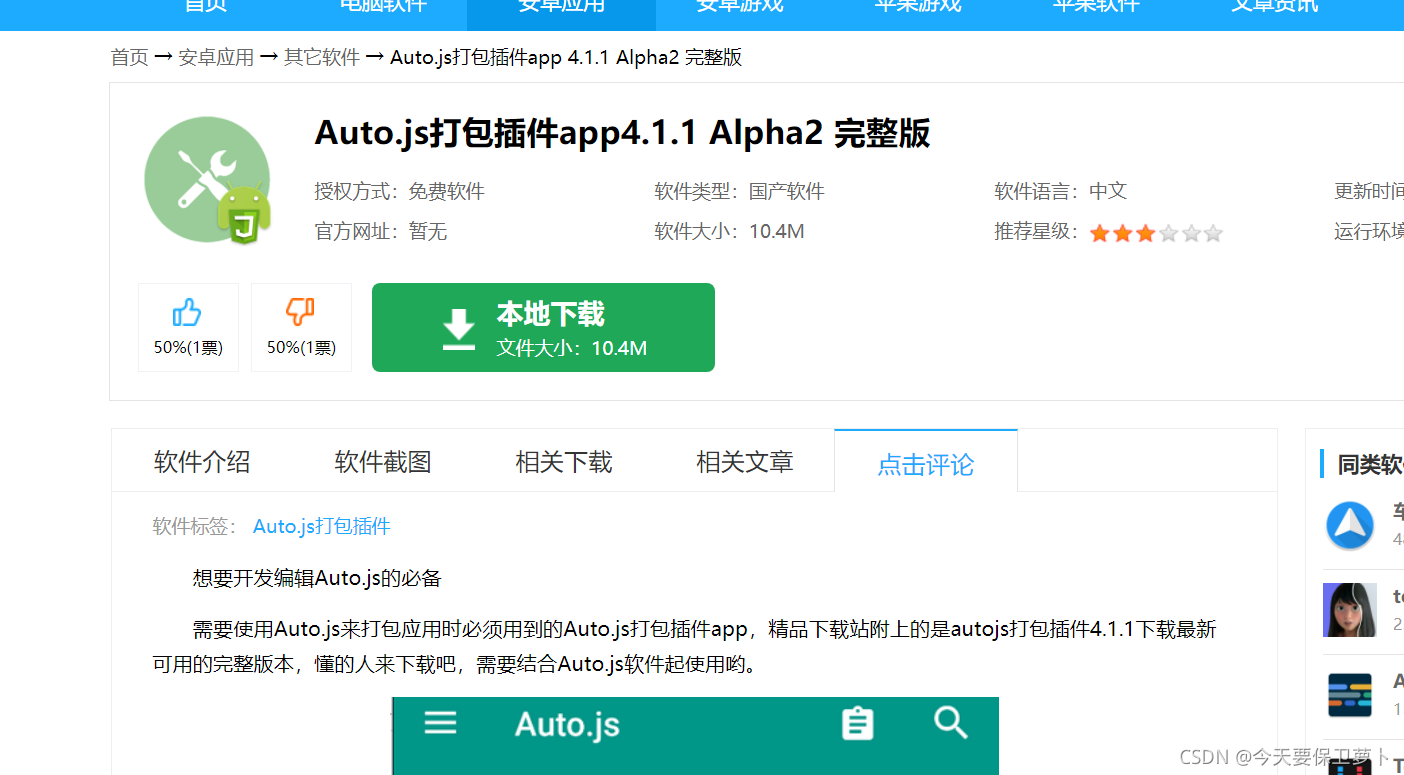Click the 同类软件 sidebar heading
This screenshot has width=1404, height=775.
(x=1370, y=464)
